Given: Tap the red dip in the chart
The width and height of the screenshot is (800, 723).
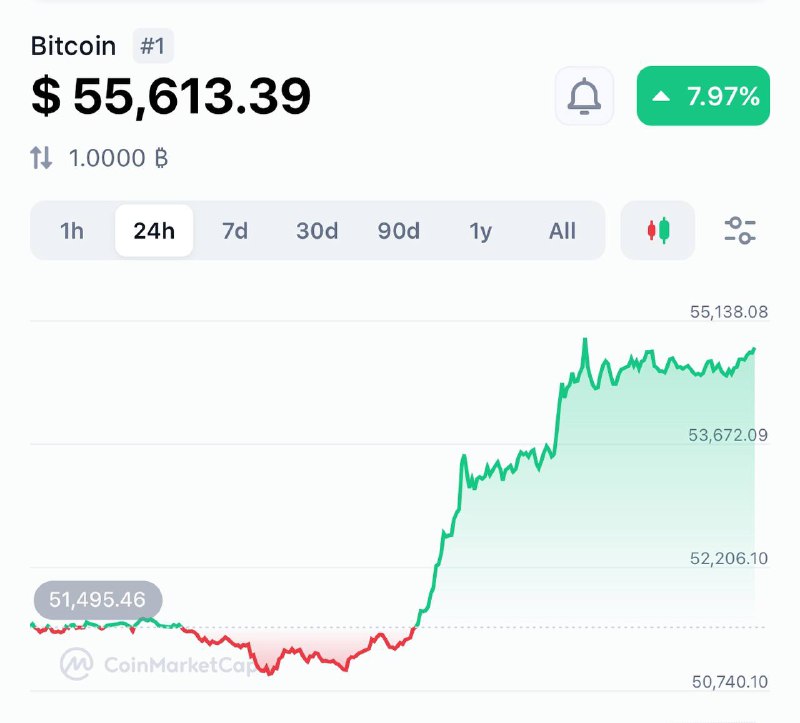Looking at the screenshot, I should tap(268, 668).
